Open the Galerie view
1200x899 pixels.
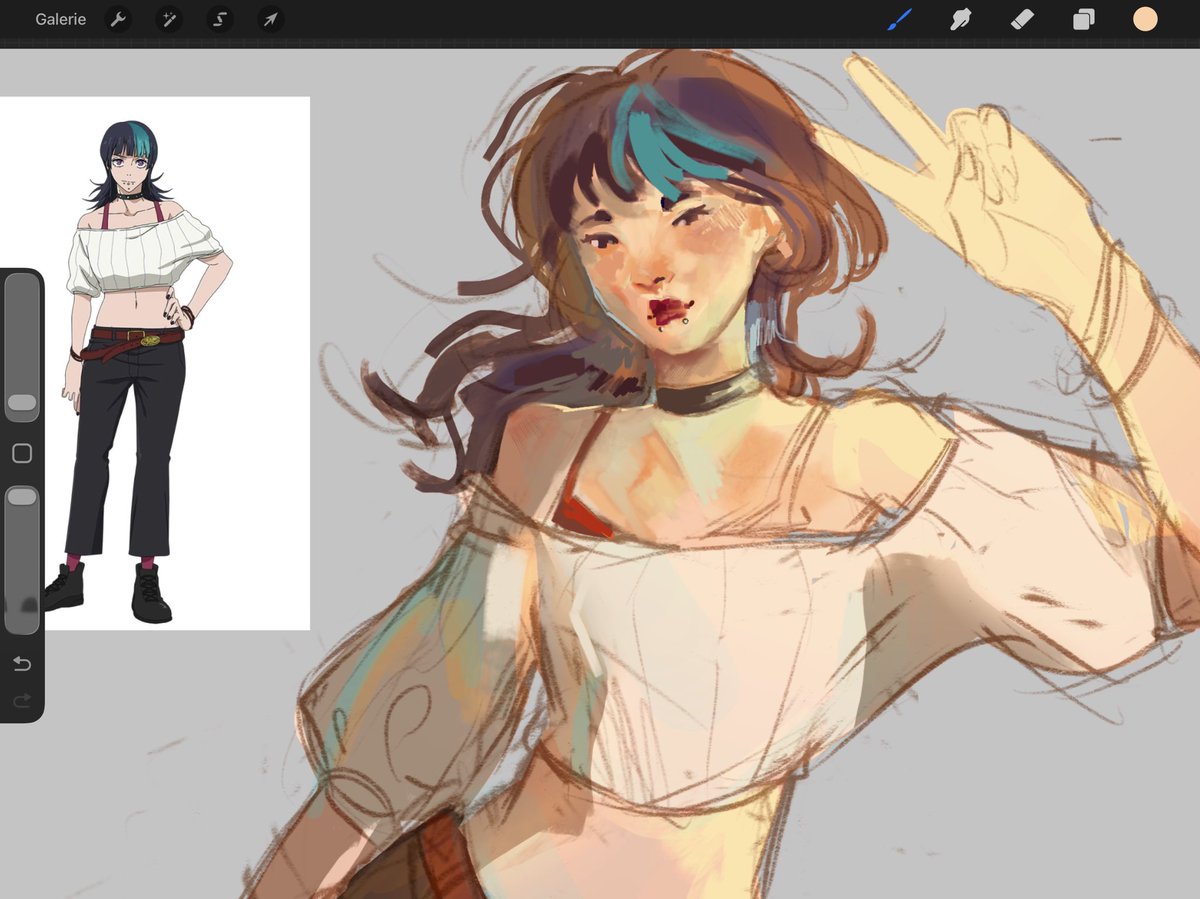(61, 19)
